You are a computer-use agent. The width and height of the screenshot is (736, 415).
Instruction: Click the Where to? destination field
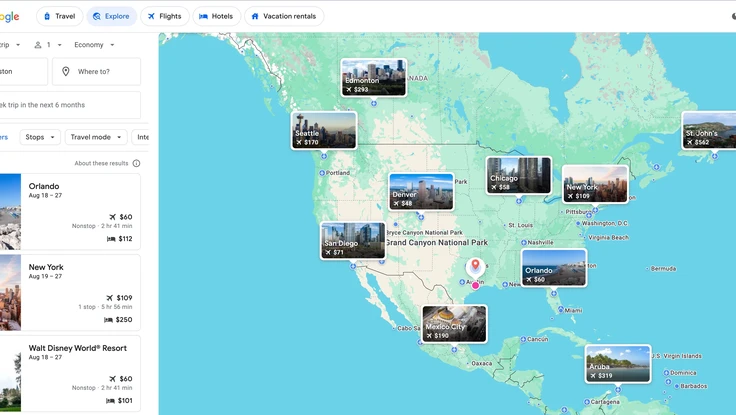point(96,71)
